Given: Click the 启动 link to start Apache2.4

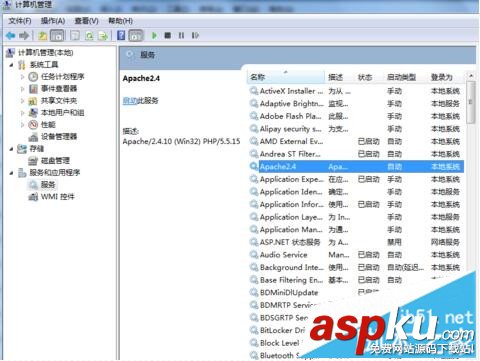Looking at the screenshot, I should (130, 100).
